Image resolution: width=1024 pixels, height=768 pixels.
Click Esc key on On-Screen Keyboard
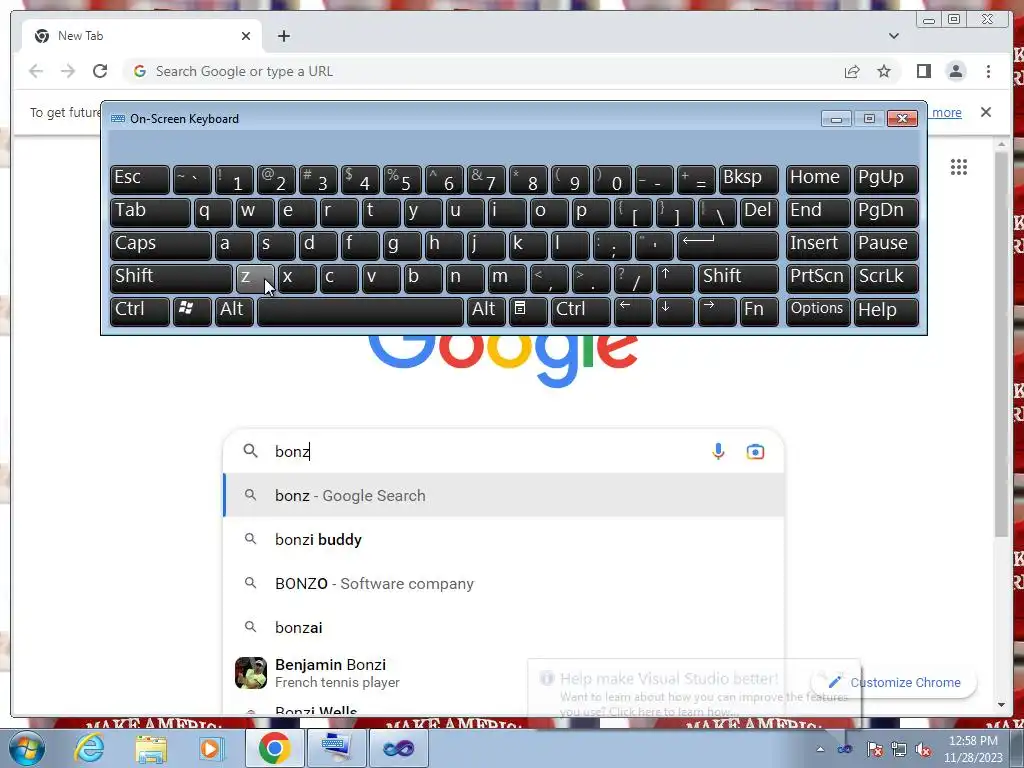pos(140,179)
